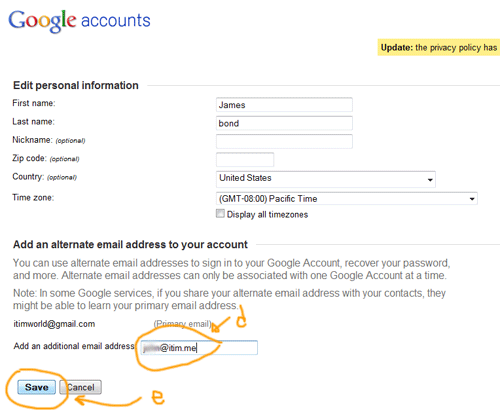This screenshot has width=500, height=410.
Task: Open the Time zone dropdown showing Pacific Time
Action: (x=347, y=199)
